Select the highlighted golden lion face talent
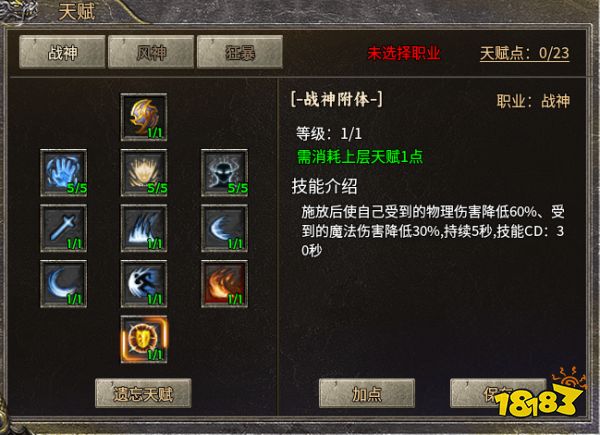 (144, 339)
